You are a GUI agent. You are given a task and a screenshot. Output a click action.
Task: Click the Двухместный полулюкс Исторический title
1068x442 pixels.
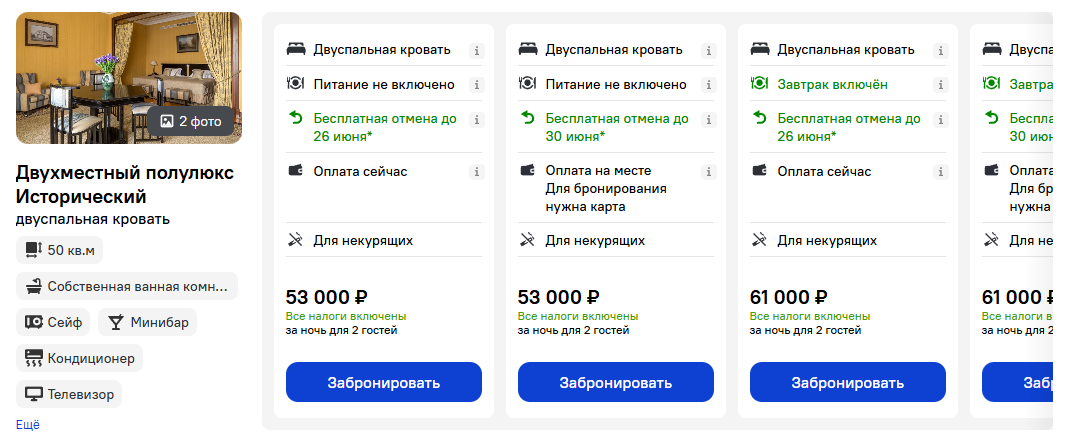point(125,185)
